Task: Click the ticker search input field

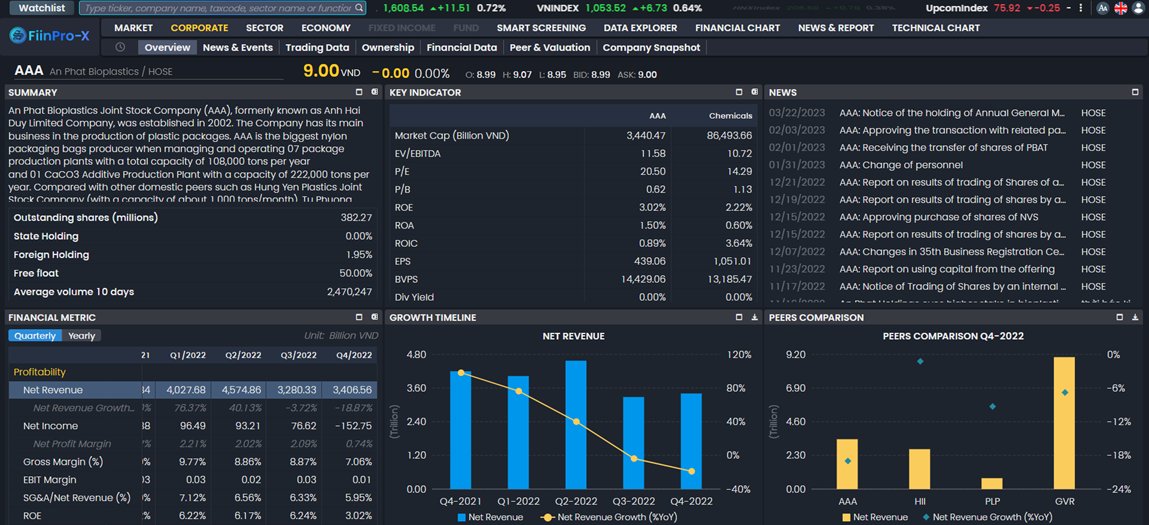Action: click(215, 8)
